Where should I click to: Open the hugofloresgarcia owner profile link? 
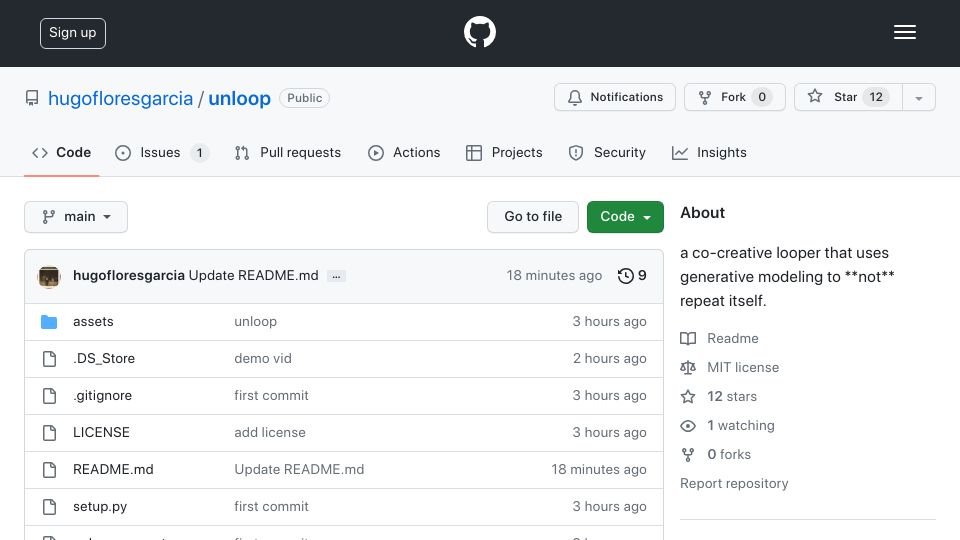120,98
